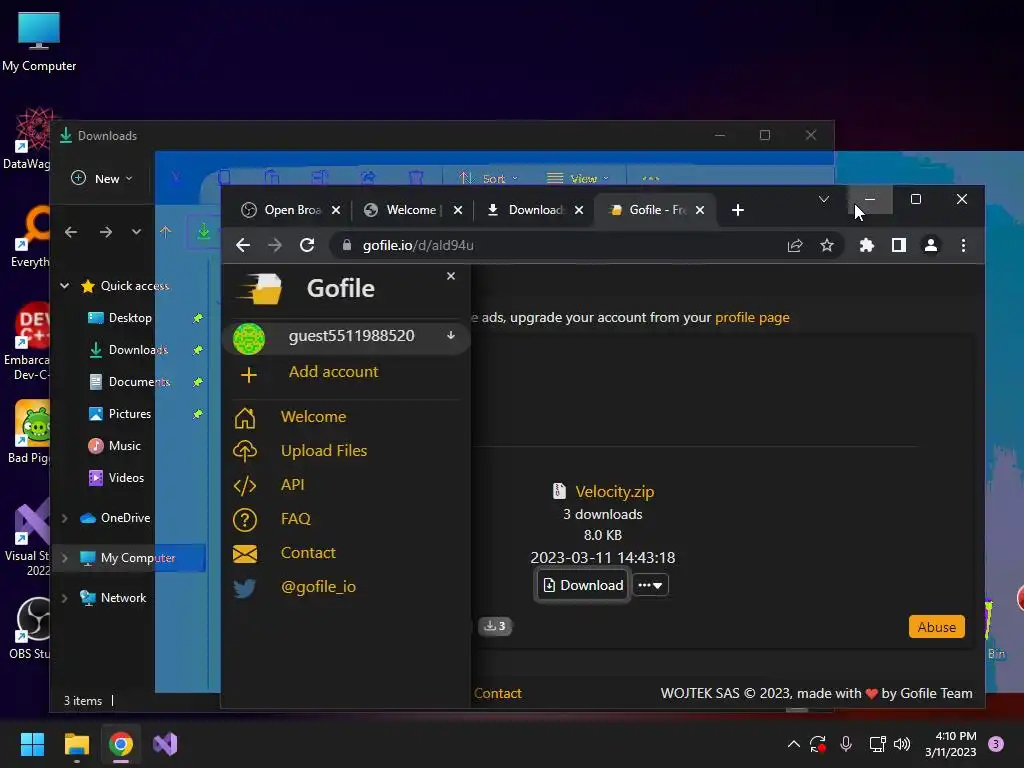The height and width of the screenshot is (768, 1024).
Task: Open the Chrome extensions puzzle icon
Action: point(867,246)
